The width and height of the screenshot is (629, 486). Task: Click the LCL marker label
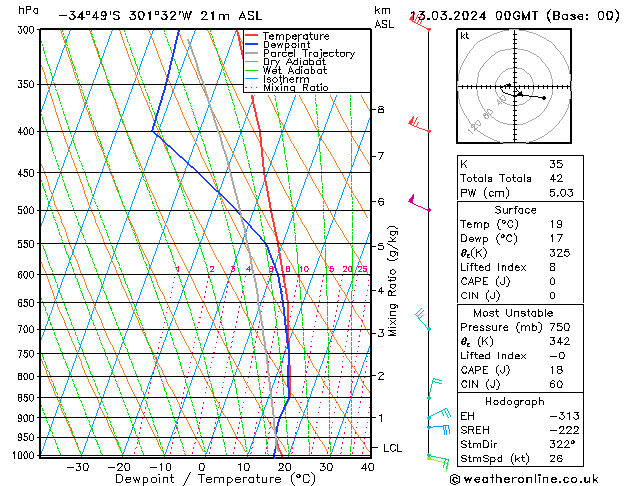tap(392, 448)
